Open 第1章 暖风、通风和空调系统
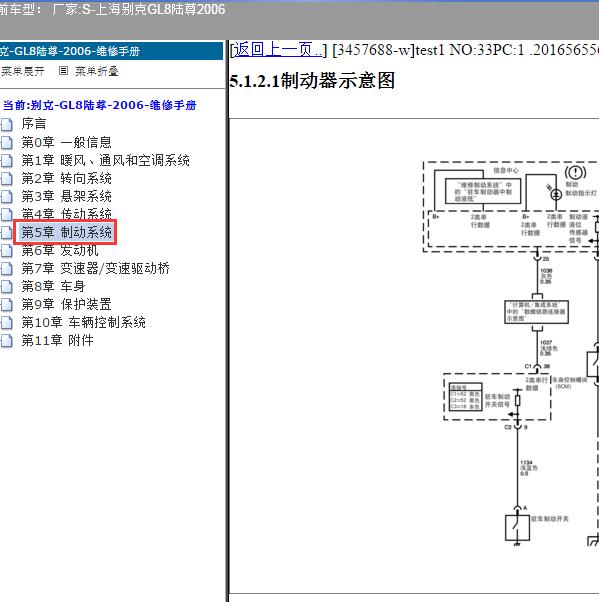 pos(106,160)
